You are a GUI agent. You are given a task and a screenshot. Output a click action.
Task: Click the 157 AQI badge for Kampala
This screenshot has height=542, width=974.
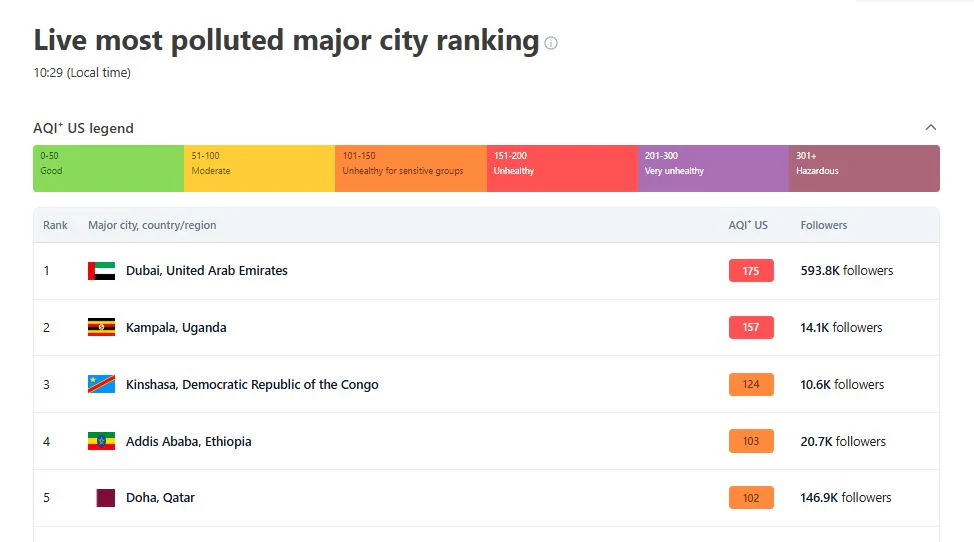751,327
